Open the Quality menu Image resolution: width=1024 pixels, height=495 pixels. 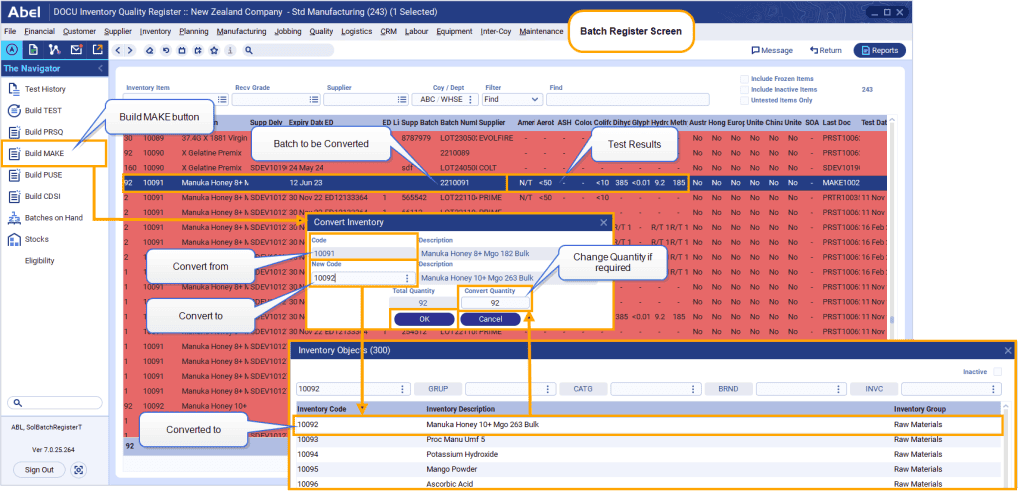[x=321, y=31]
